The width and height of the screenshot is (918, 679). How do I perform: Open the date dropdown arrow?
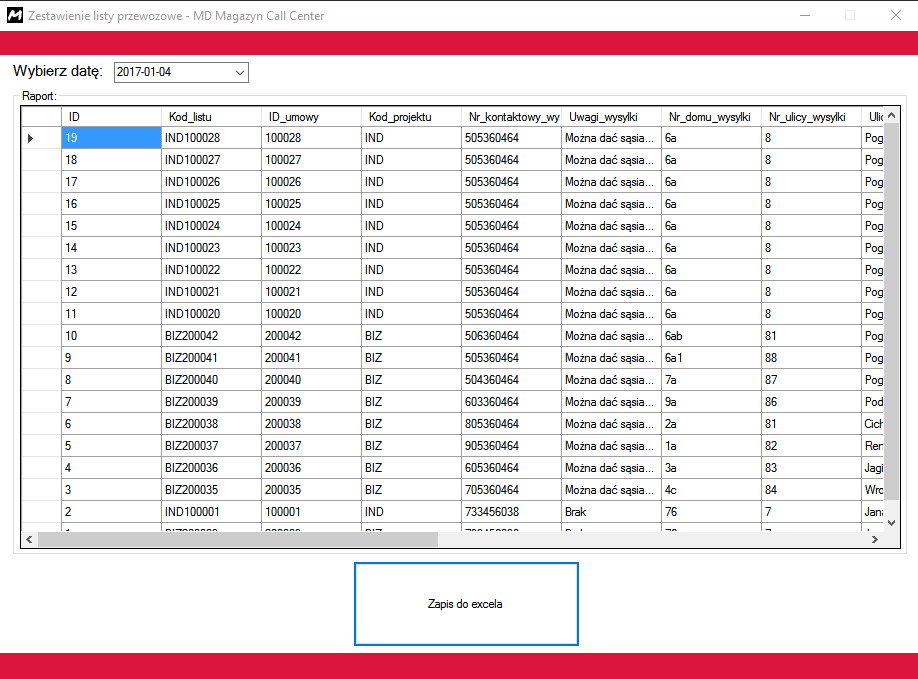[x=239, y=73]
